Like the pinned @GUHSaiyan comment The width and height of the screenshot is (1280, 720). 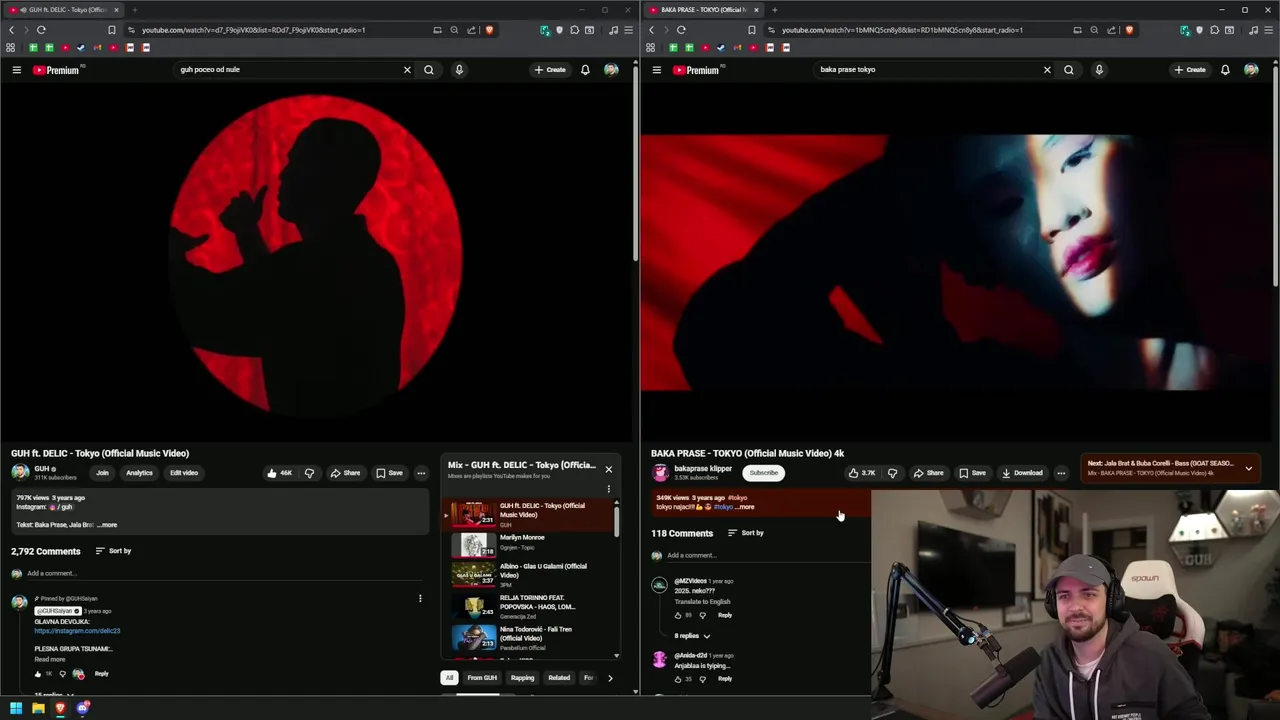point(38,674)
